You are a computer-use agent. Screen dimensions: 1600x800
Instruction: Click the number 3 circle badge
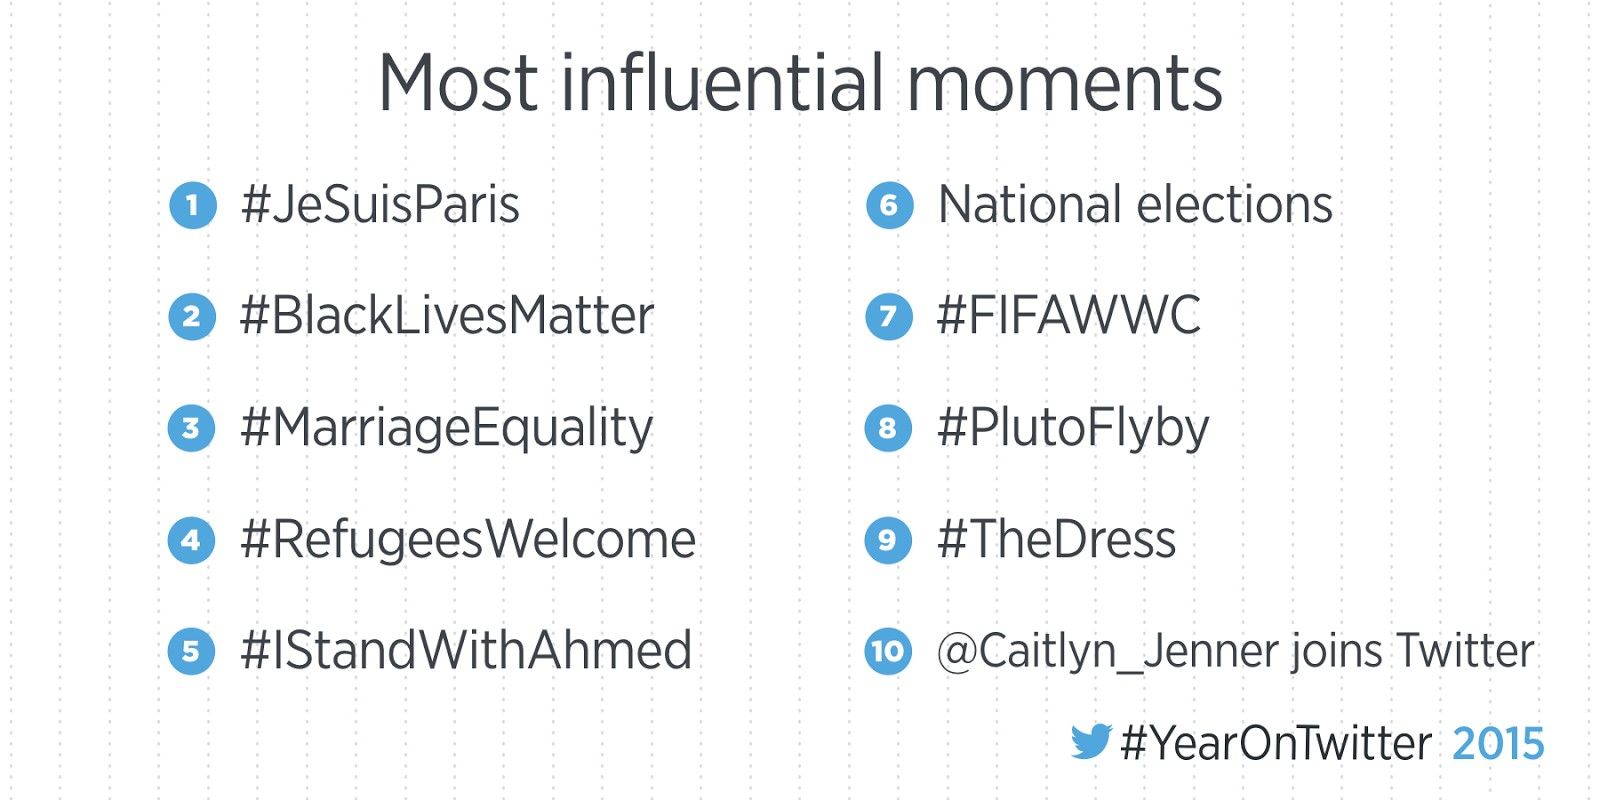[x=191, y=428]
